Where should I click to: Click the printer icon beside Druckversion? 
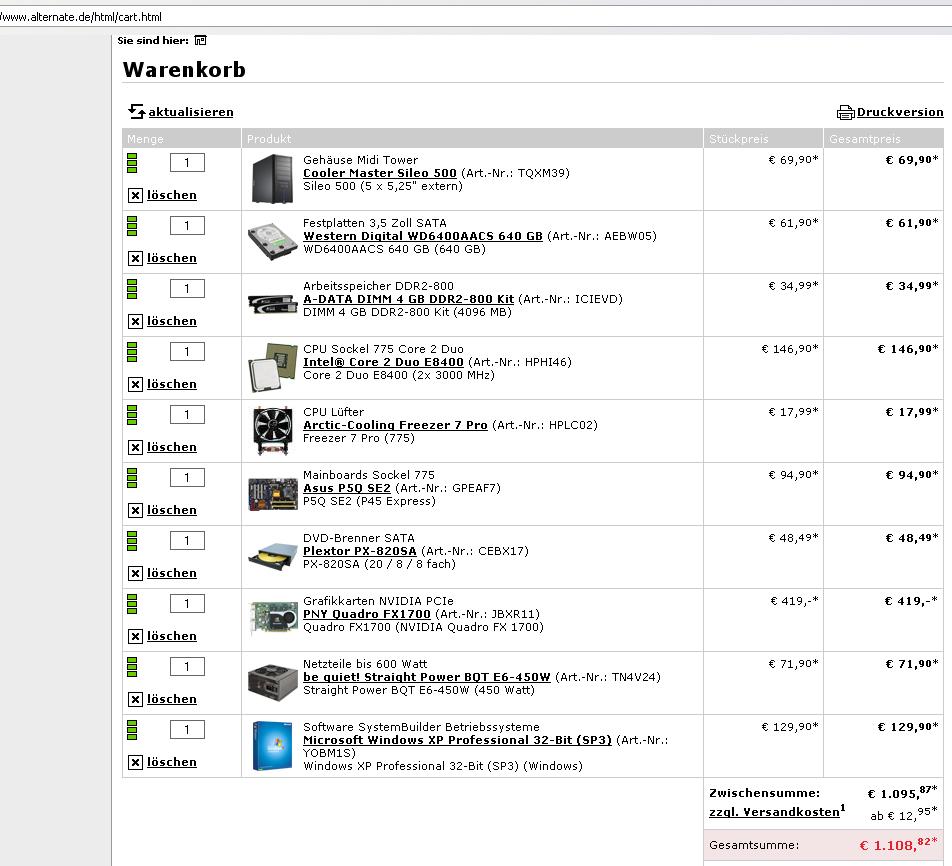[x=845, y=112]
